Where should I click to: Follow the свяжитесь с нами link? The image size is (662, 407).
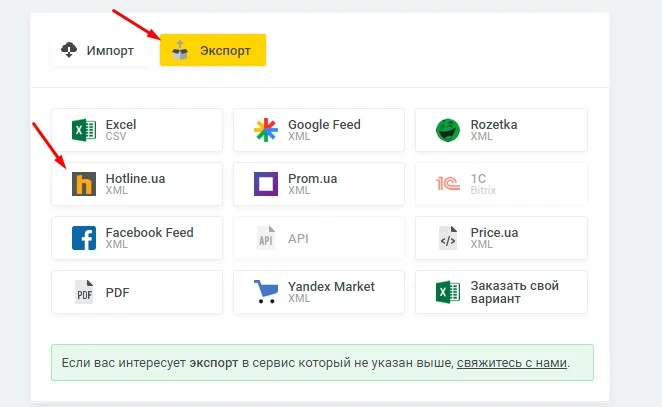(x=512, y=363)
